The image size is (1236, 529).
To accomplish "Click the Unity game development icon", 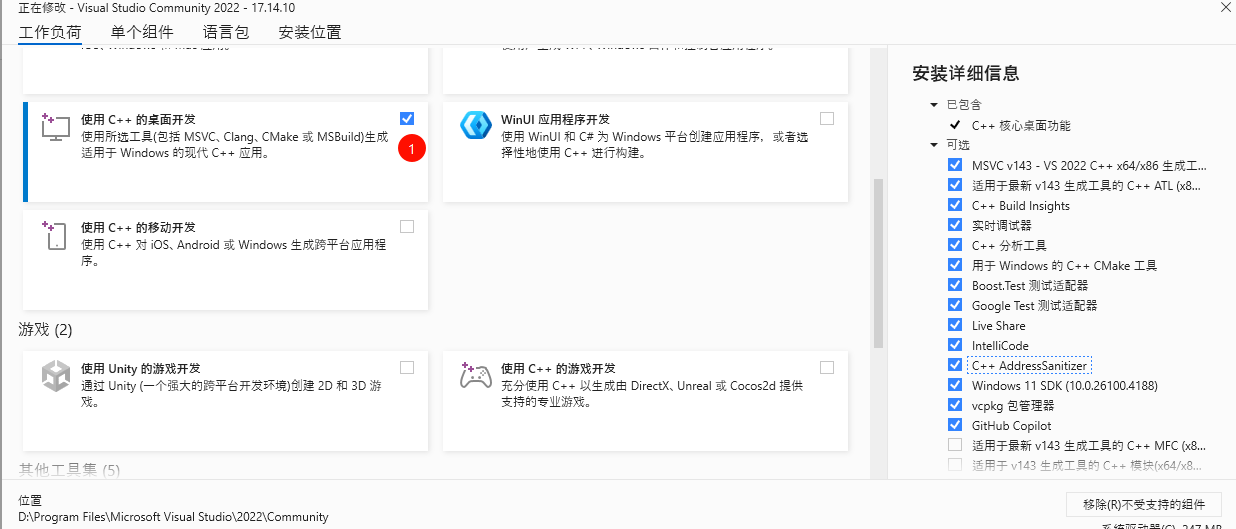I will click(x=55, y=376).
